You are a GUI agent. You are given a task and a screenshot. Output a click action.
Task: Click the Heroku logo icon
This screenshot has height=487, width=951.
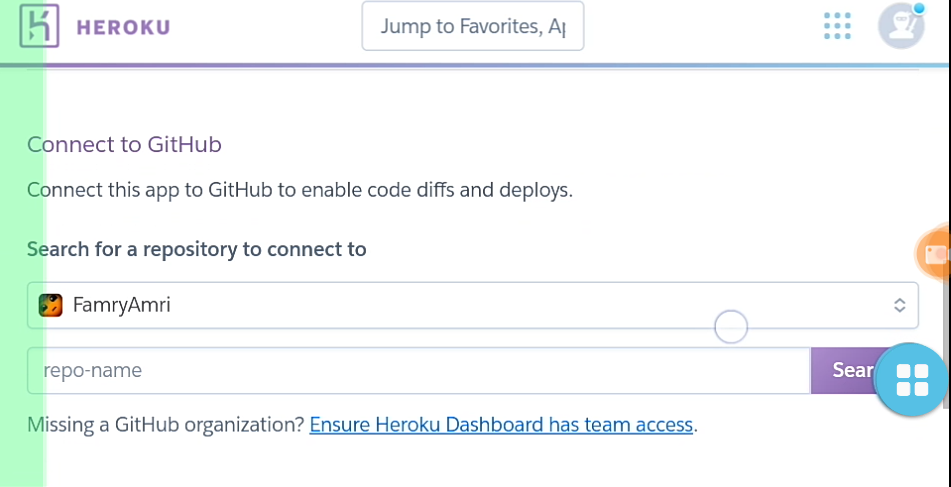coord(40,26)
